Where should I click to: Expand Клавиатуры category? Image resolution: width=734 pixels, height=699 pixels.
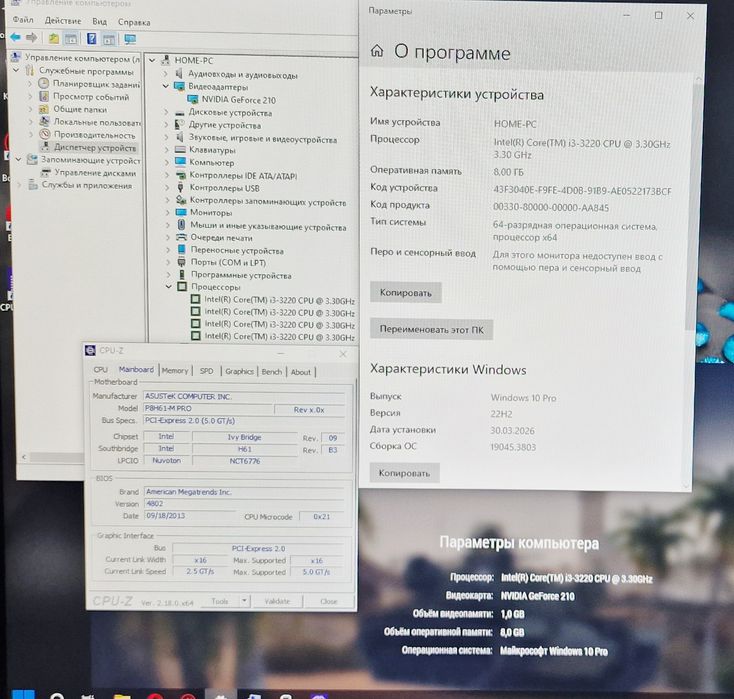167,150
